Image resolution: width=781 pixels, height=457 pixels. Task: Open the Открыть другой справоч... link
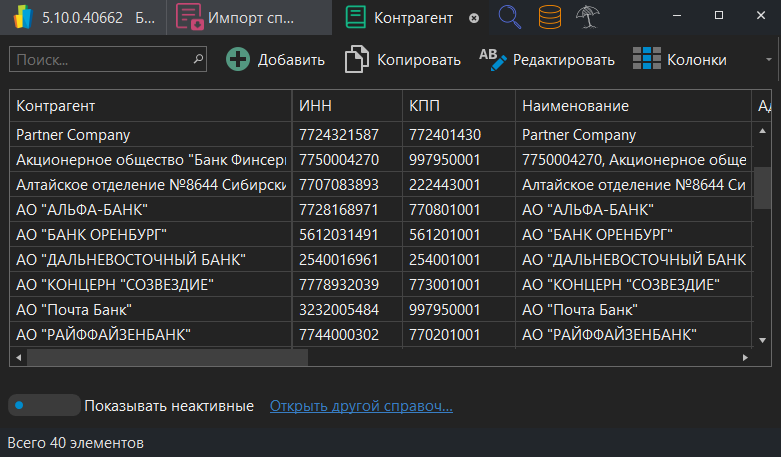(x=361, y=406)
